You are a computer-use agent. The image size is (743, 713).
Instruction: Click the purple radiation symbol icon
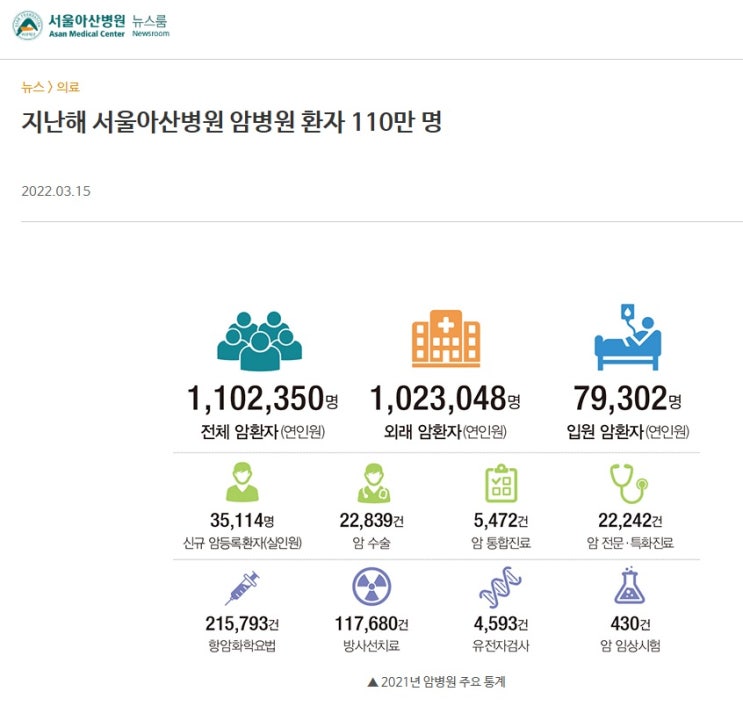(x=372, y=587)
